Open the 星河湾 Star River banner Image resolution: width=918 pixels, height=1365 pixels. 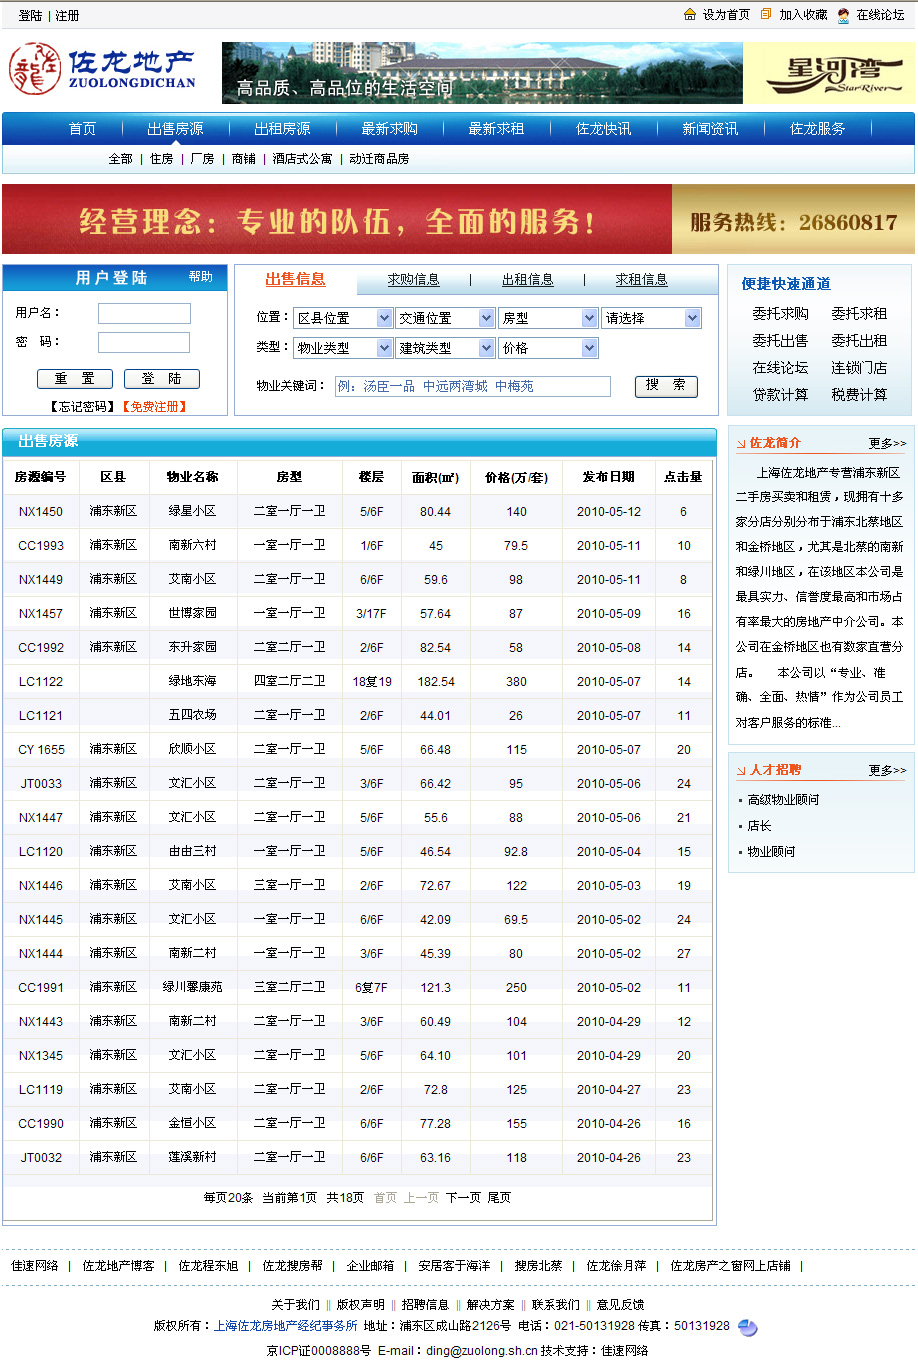click(x=829, y=73)
